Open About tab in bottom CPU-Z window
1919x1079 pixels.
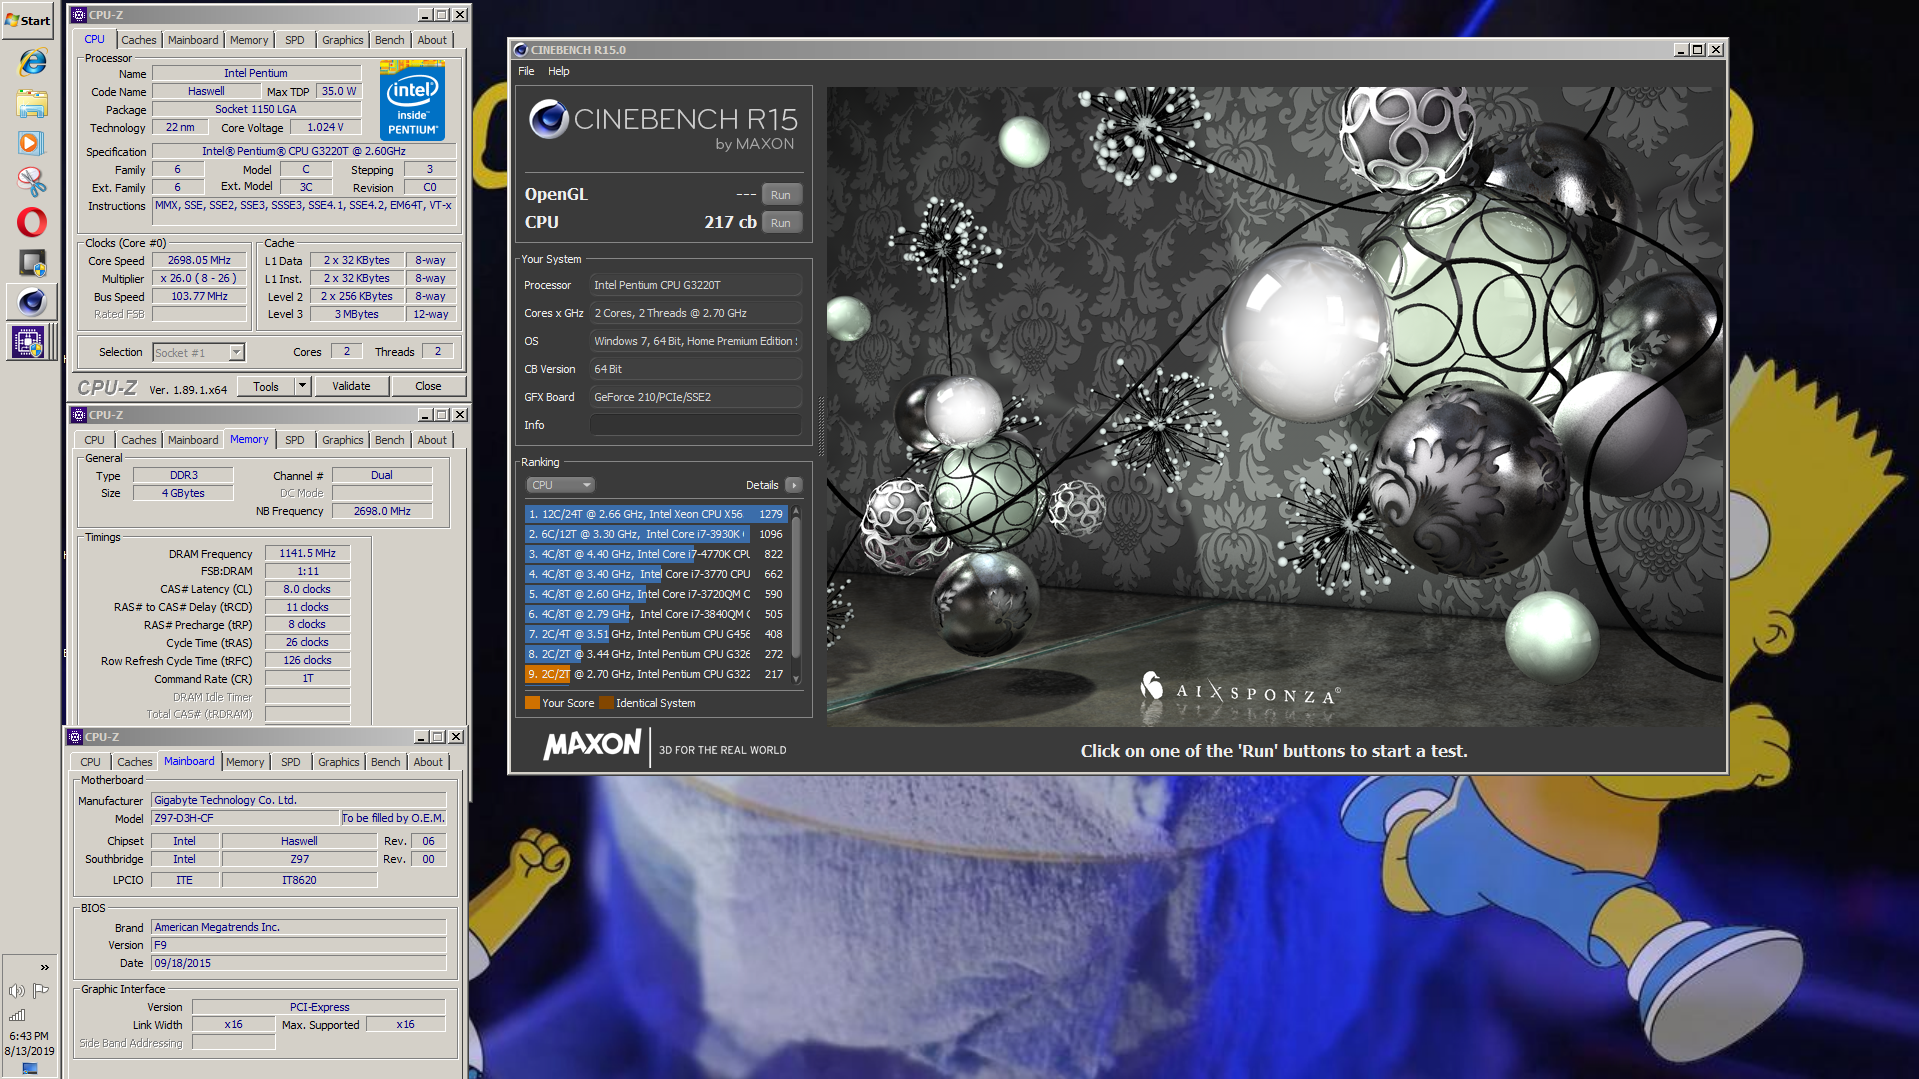point(428,762)
